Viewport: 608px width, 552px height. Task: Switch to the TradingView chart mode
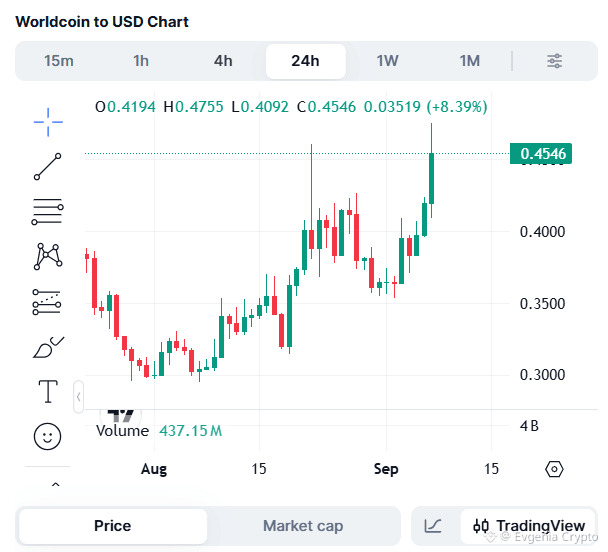coord(529,526)
